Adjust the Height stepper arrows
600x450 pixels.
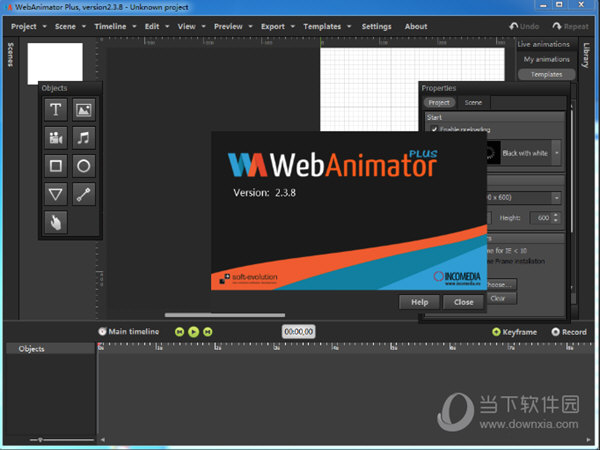pyautogui.click(x=556, y=218)
